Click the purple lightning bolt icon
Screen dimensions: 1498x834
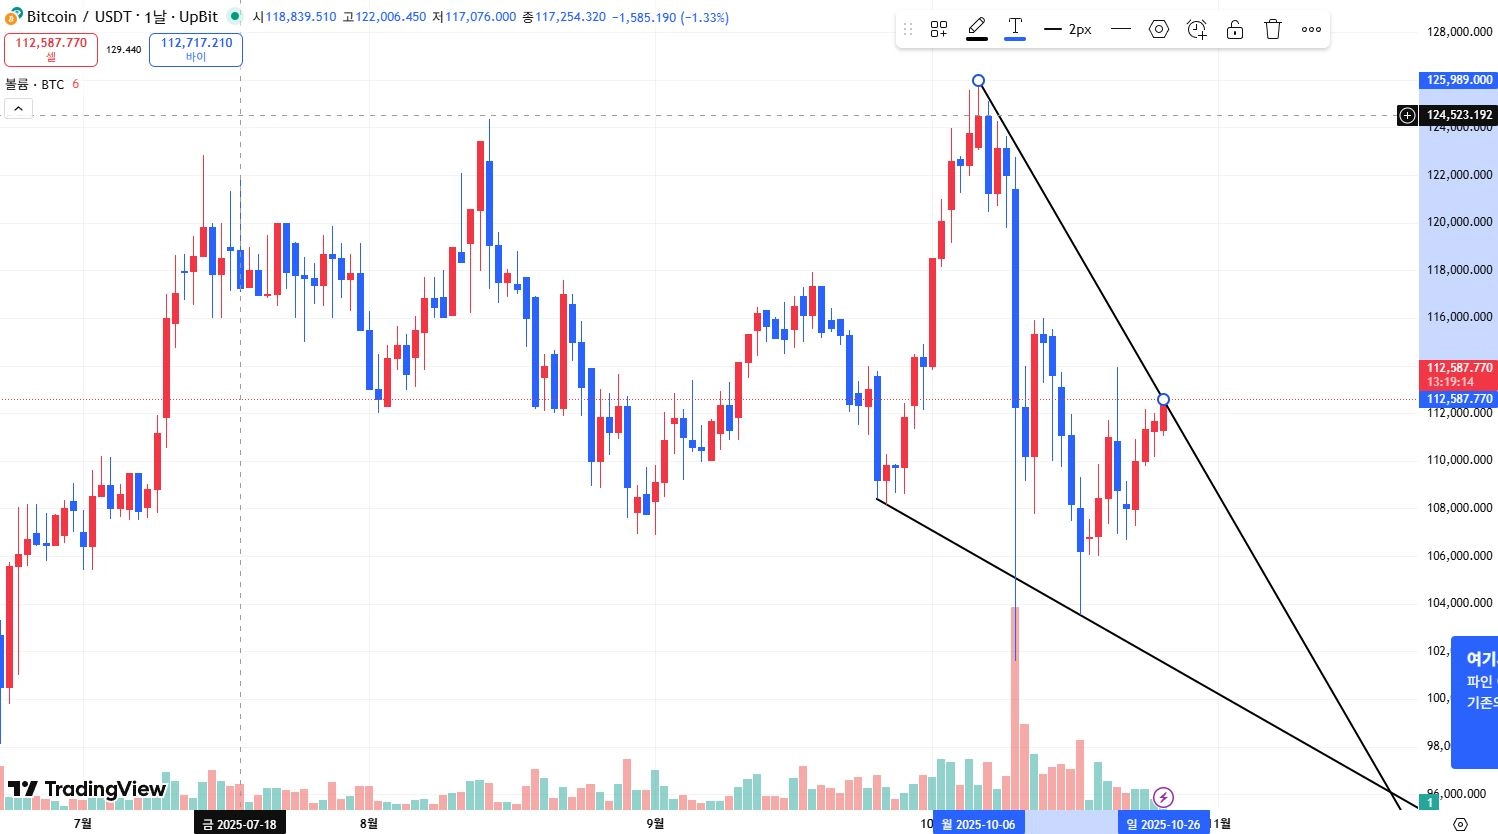pos(1163,797)
